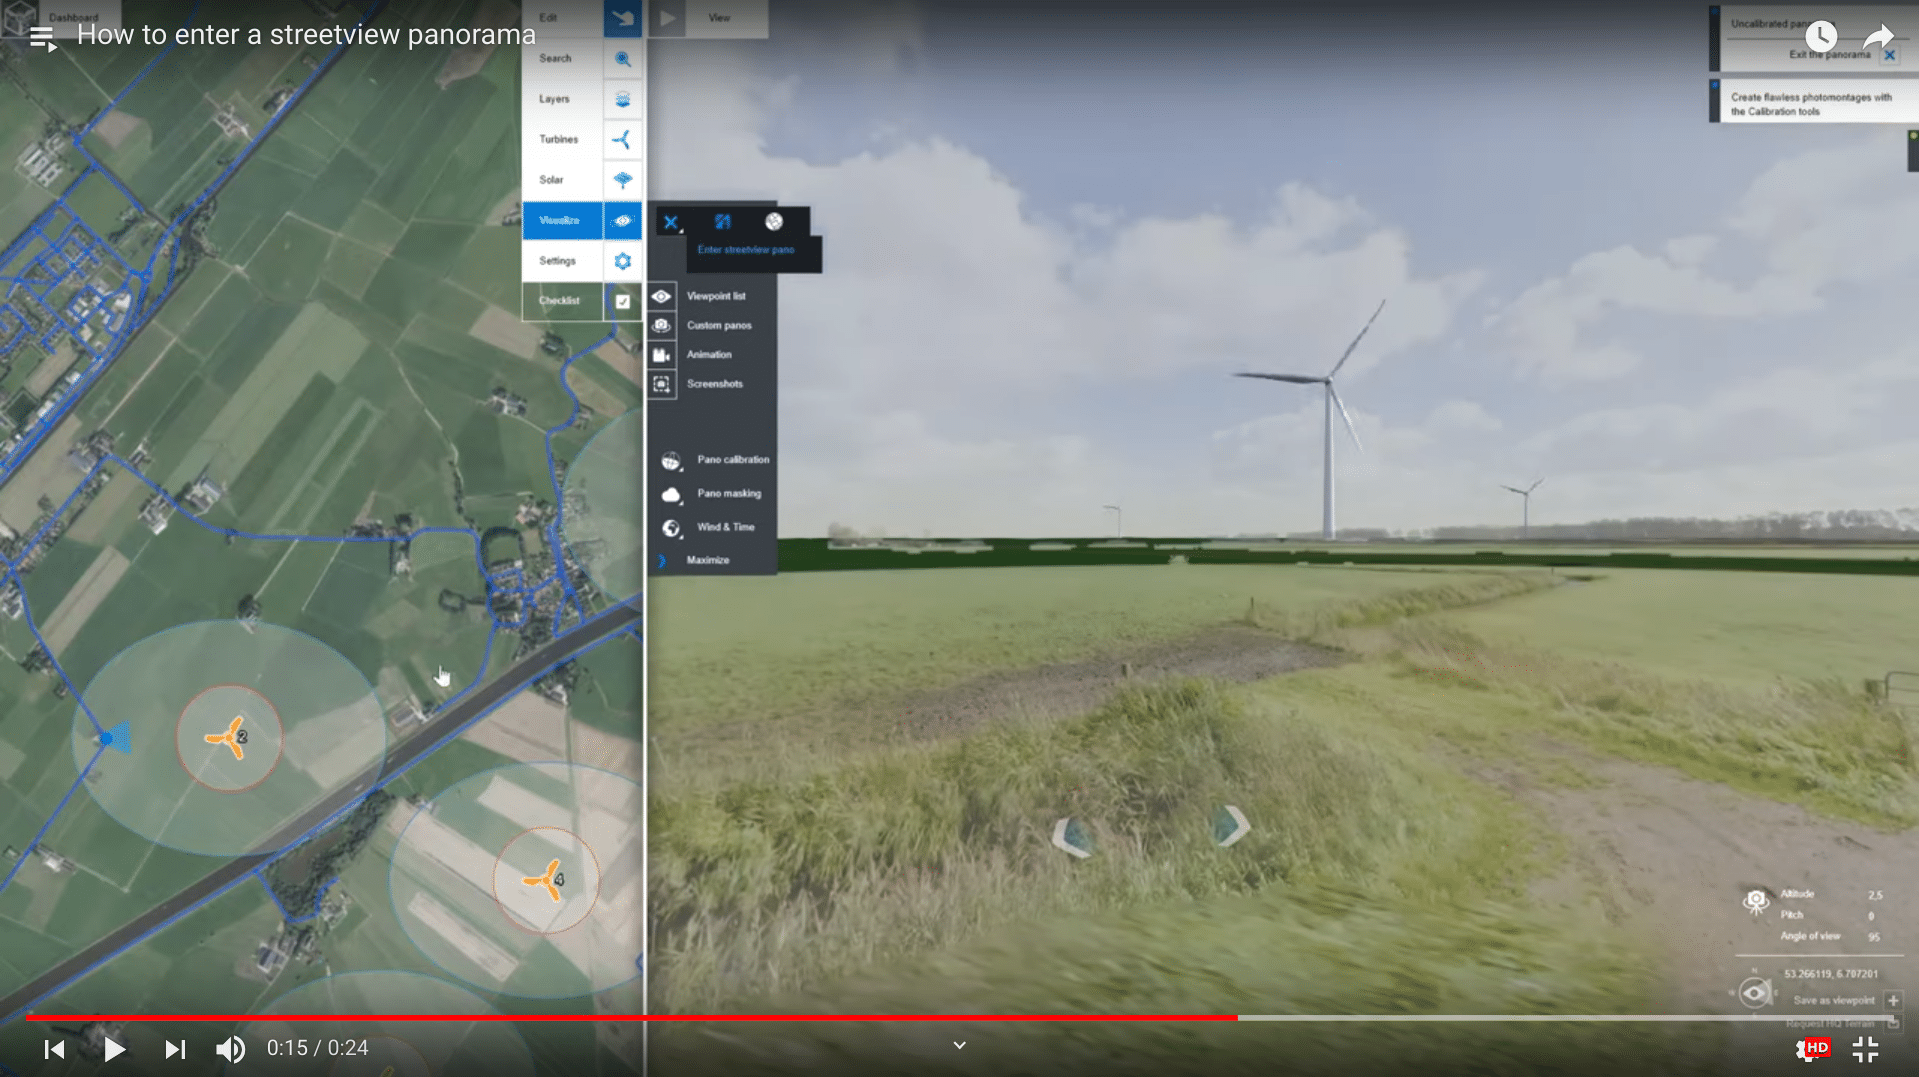Click the Pano masking label

coord(729,494)
